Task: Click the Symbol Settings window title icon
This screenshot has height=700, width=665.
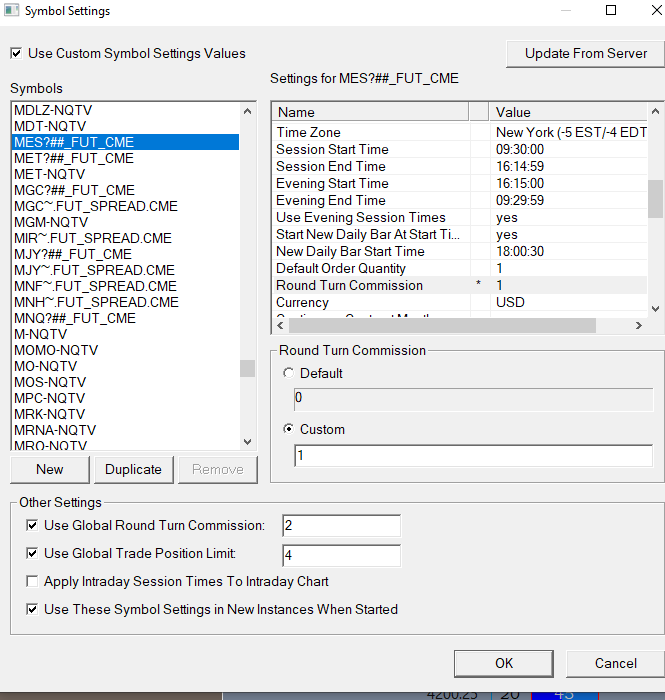Action: point(12,10)
